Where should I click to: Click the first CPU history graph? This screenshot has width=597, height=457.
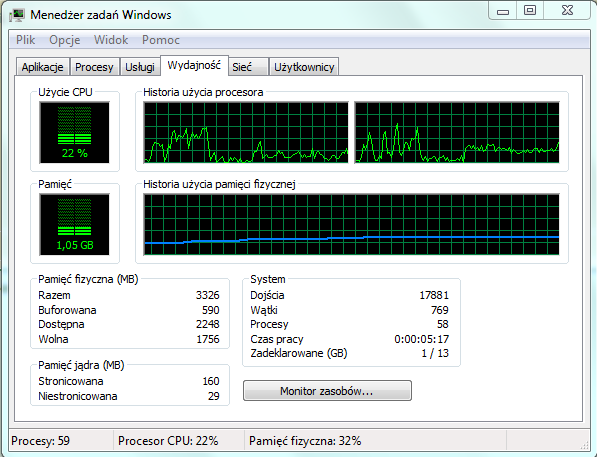coord(246,133)
